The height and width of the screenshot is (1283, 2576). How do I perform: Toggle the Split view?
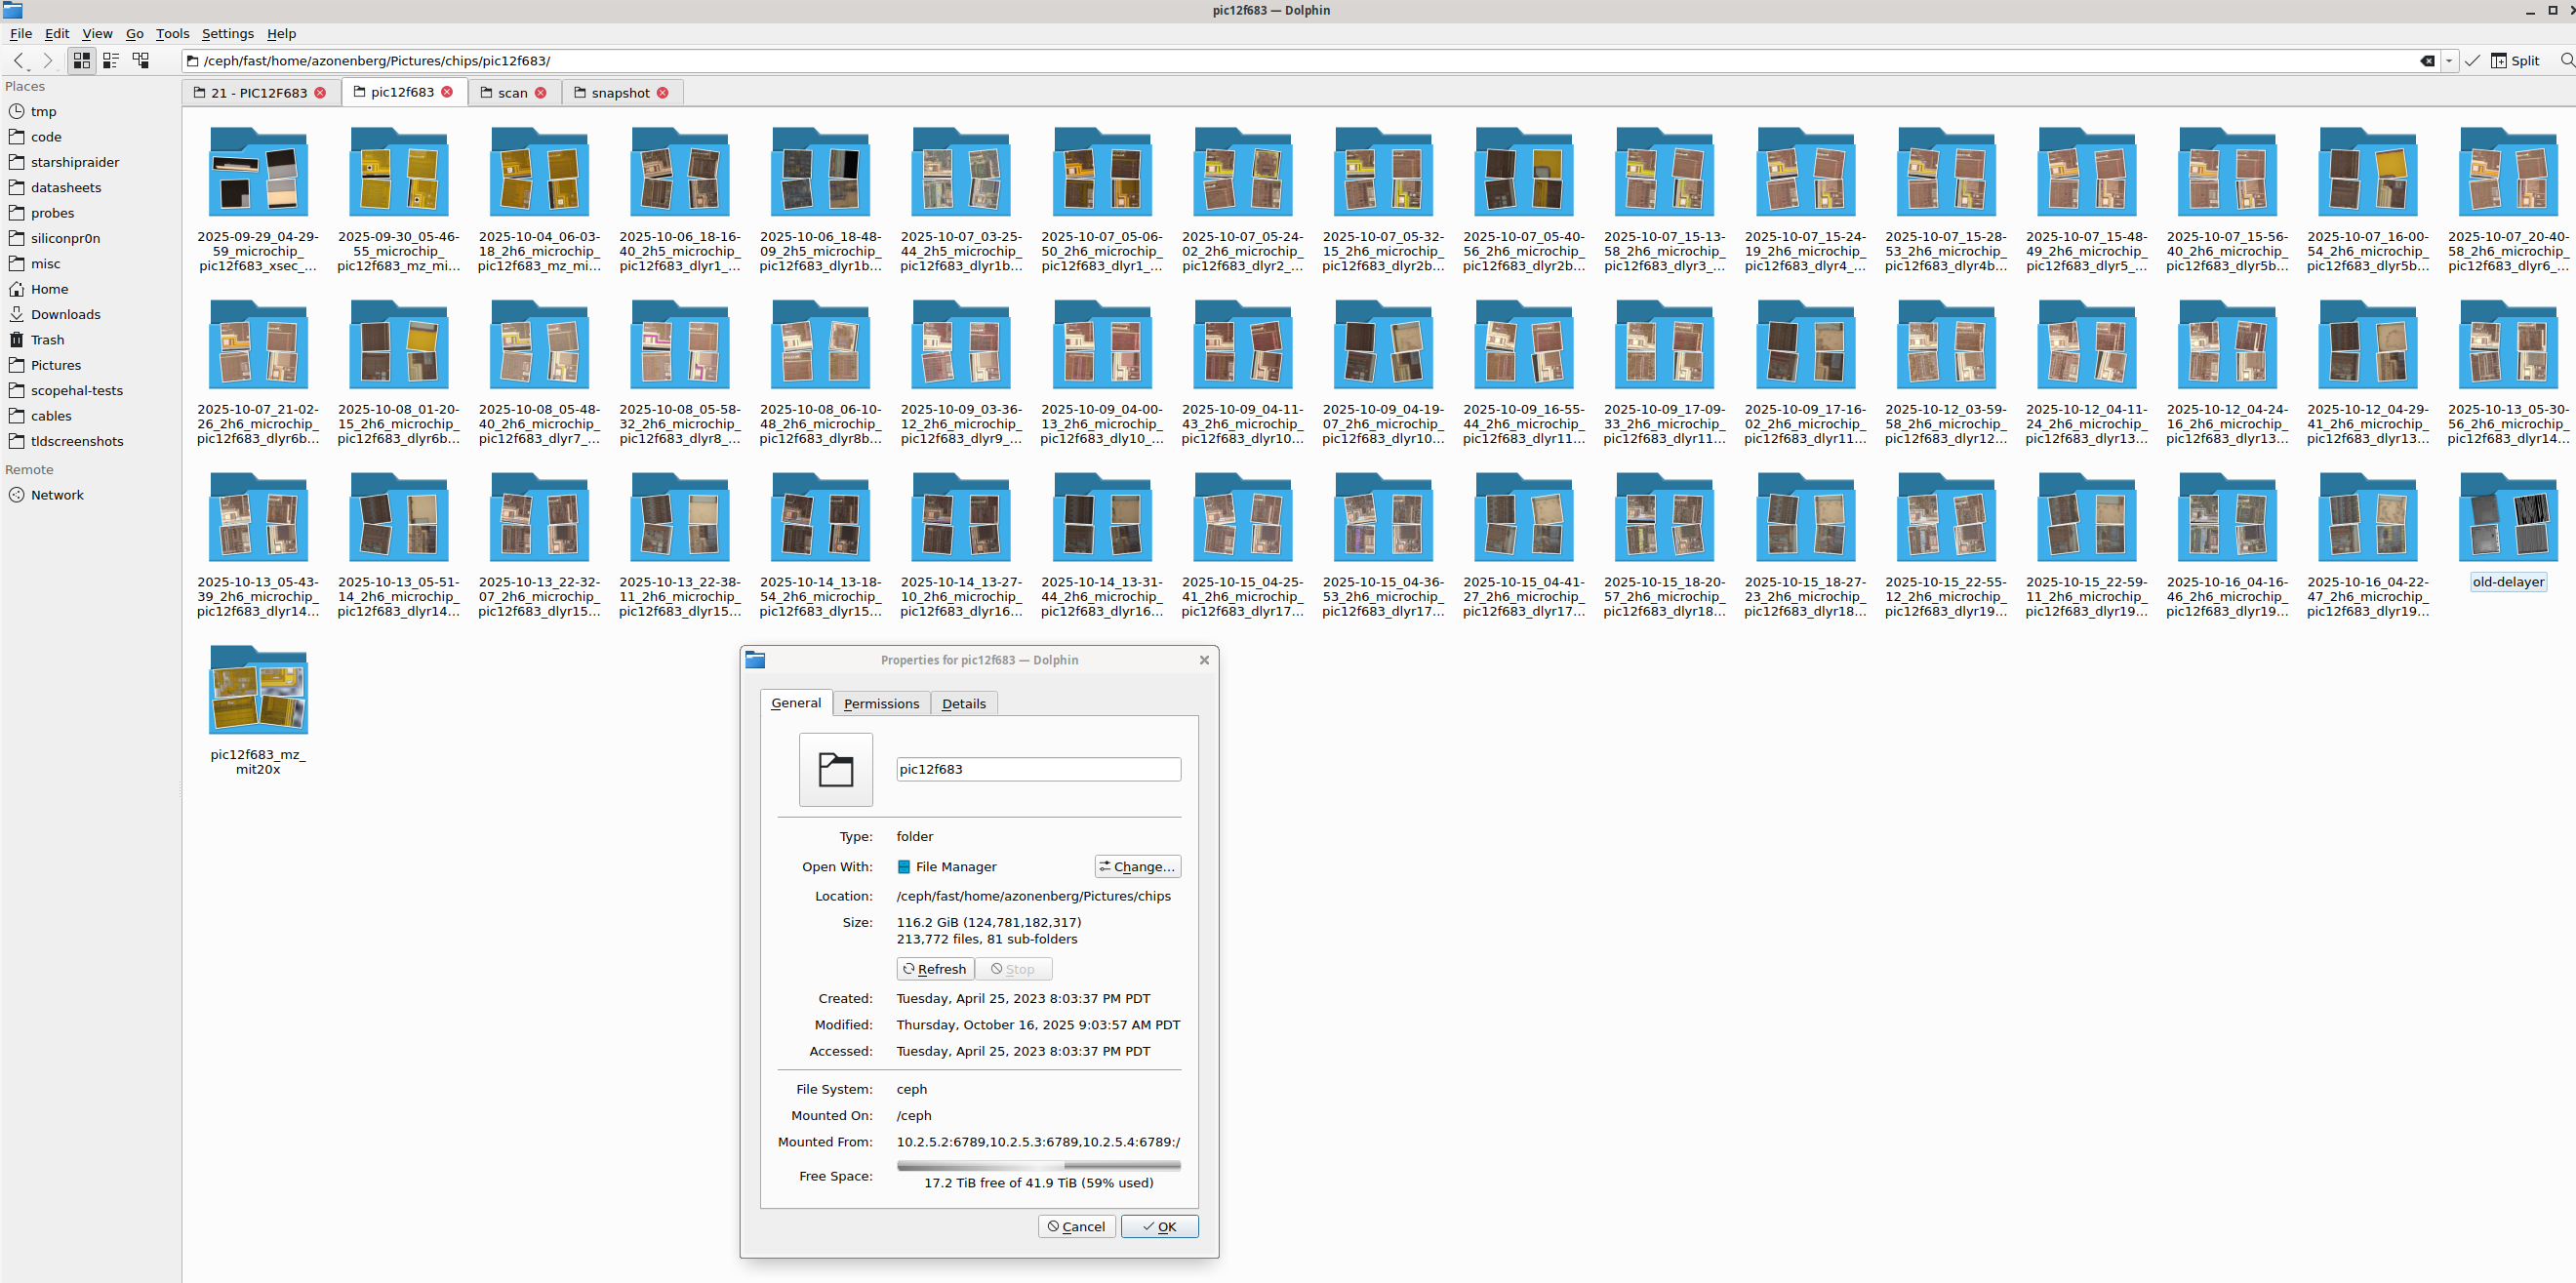(x=2515, y=61)
